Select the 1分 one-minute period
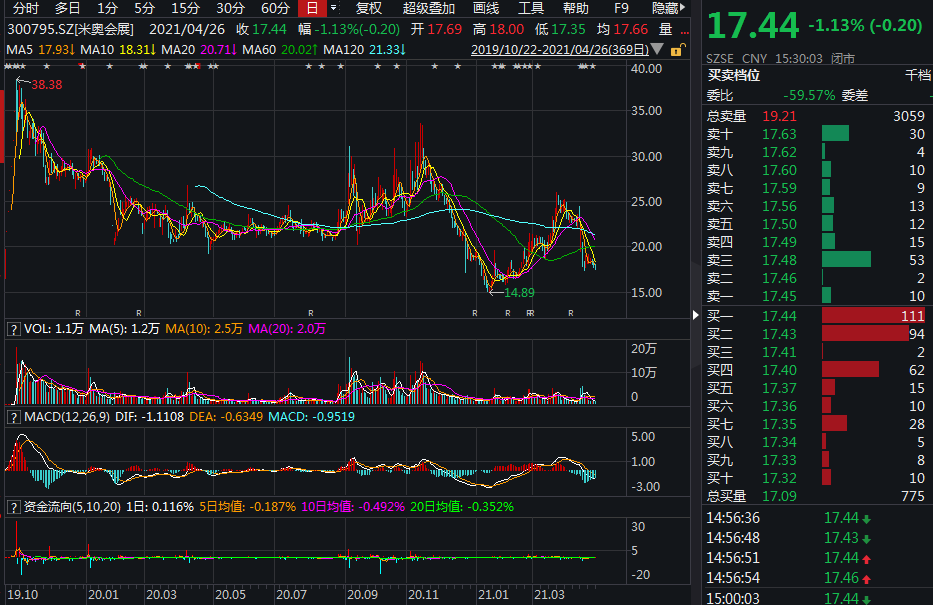 [x=107, y=8]
